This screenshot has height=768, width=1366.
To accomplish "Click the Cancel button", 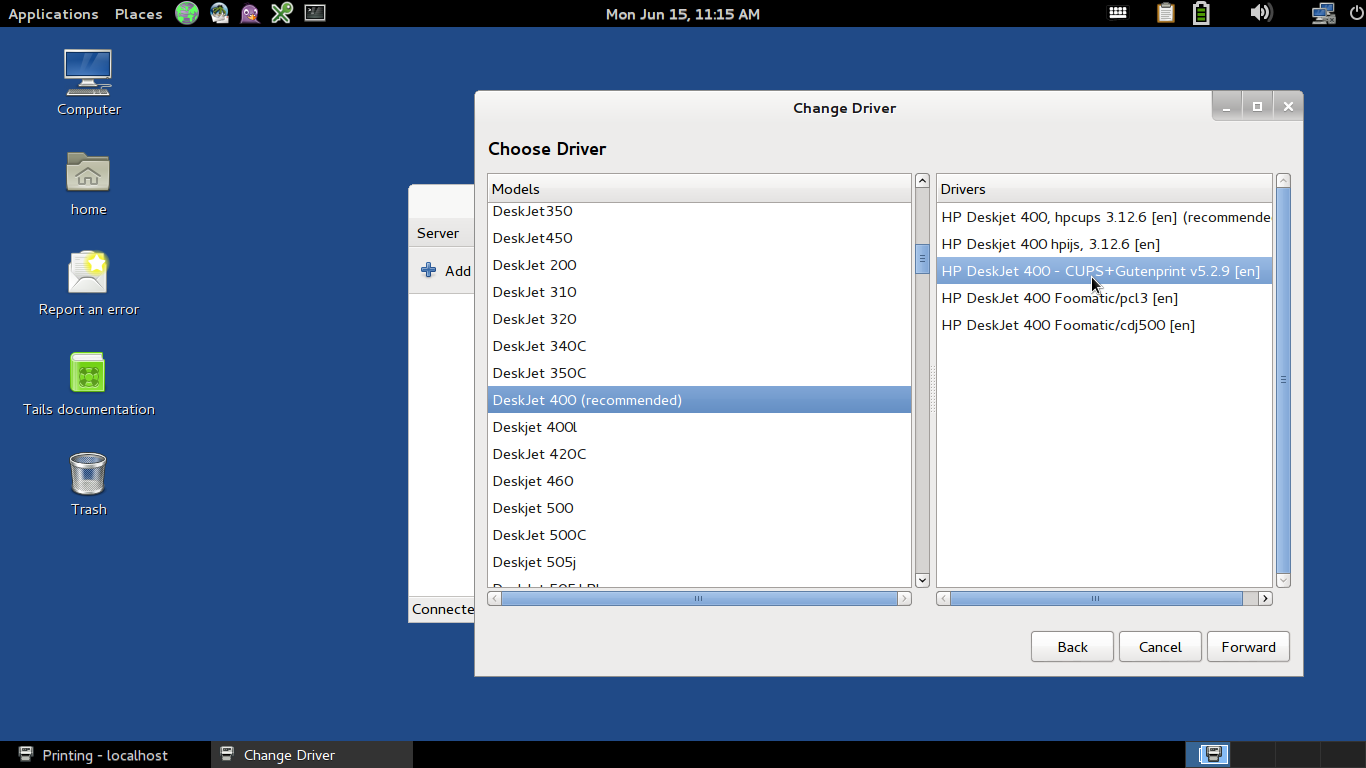I will tap(1160, 647).
